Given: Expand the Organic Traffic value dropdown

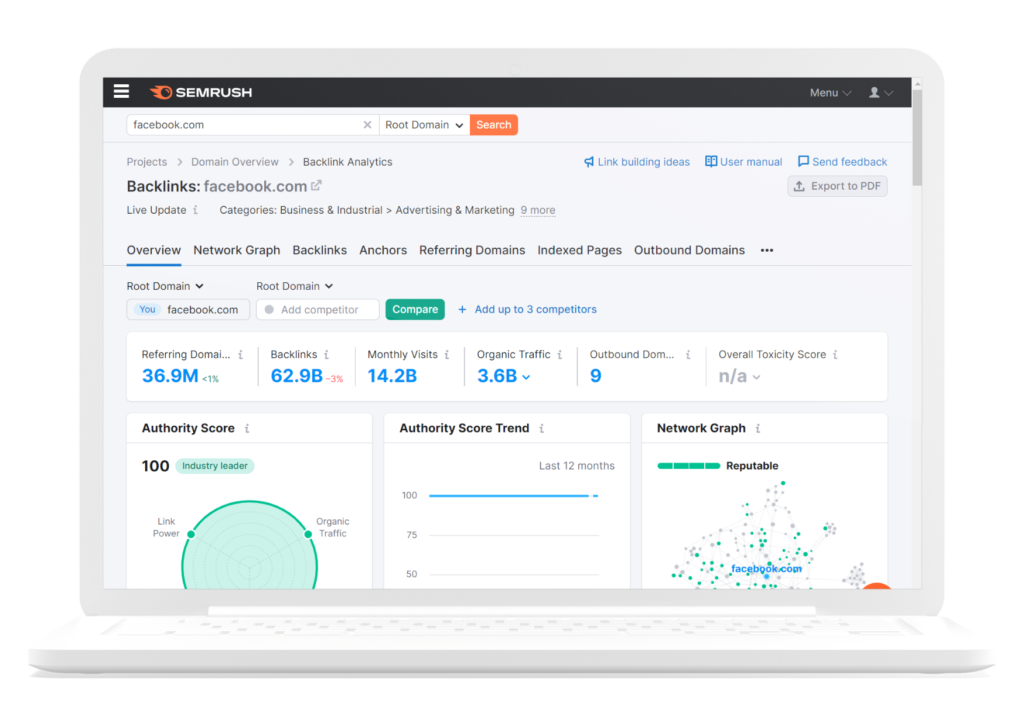Looking at the screenshot, I should point(526,377).
